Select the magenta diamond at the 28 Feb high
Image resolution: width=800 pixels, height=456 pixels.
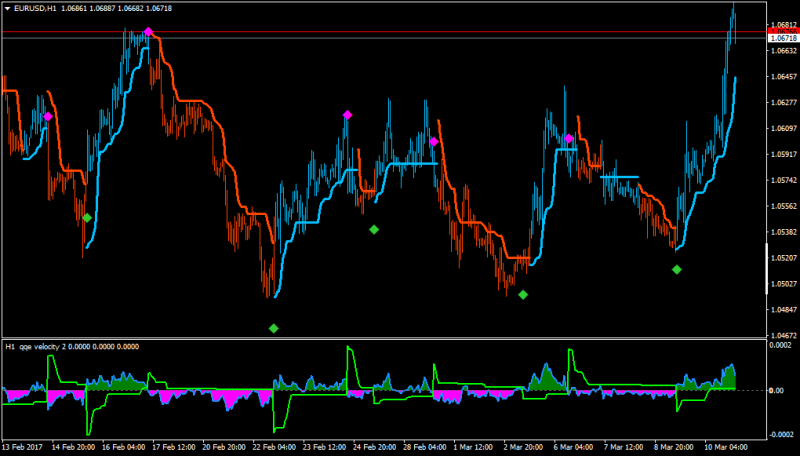point(434,142)
